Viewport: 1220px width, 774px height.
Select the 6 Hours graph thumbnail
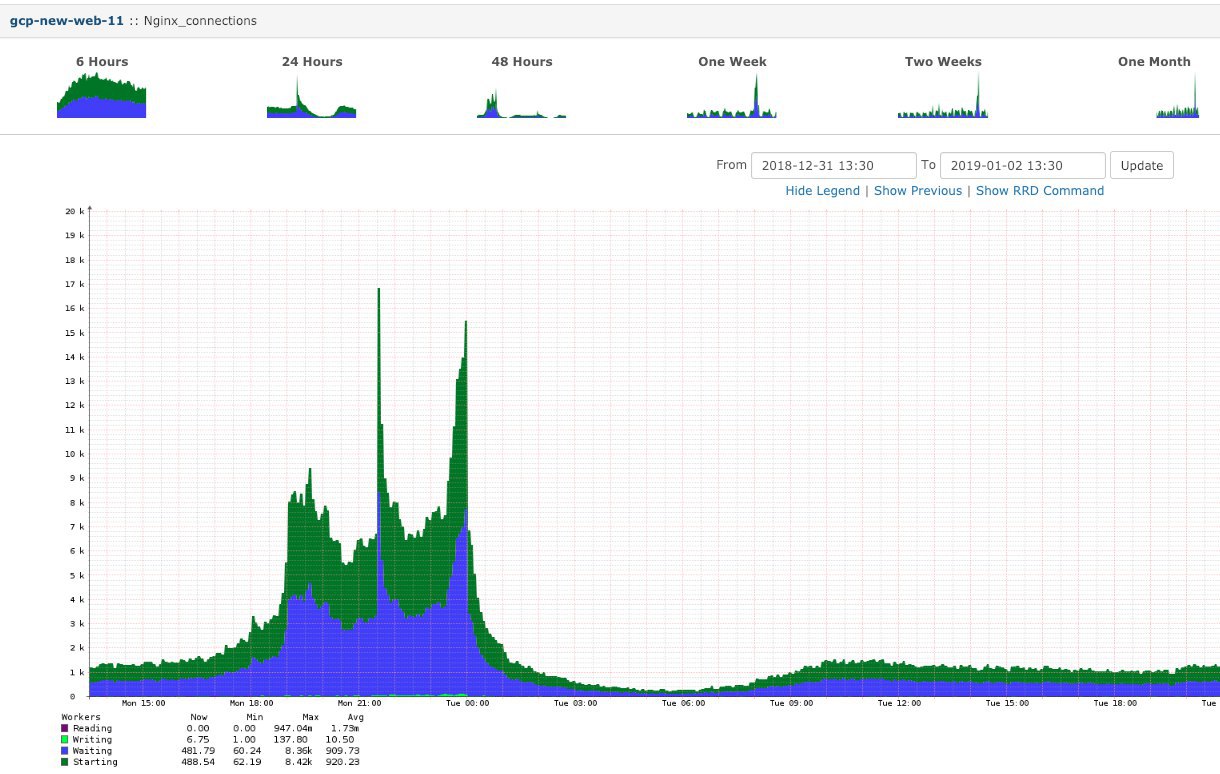pos(102,96)
